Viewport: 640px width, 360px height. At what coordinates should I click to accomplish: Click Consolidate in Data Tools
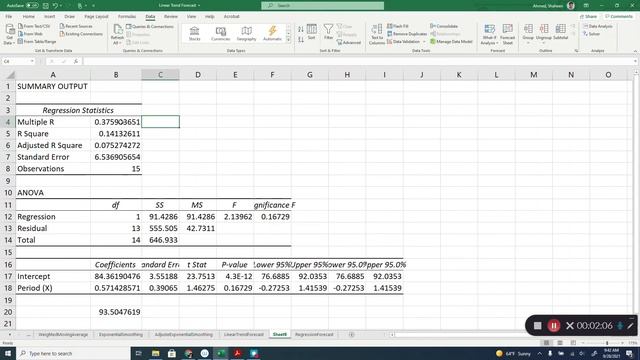444,26
